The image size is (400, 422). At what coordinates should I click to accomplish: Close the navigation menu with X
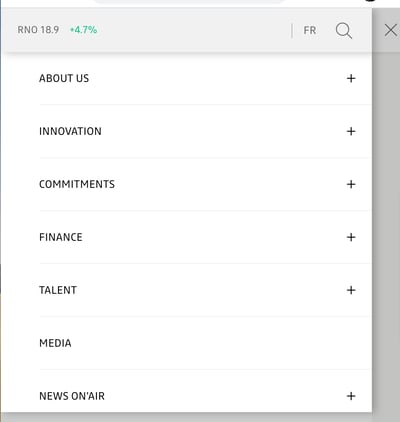pos(391,30)
